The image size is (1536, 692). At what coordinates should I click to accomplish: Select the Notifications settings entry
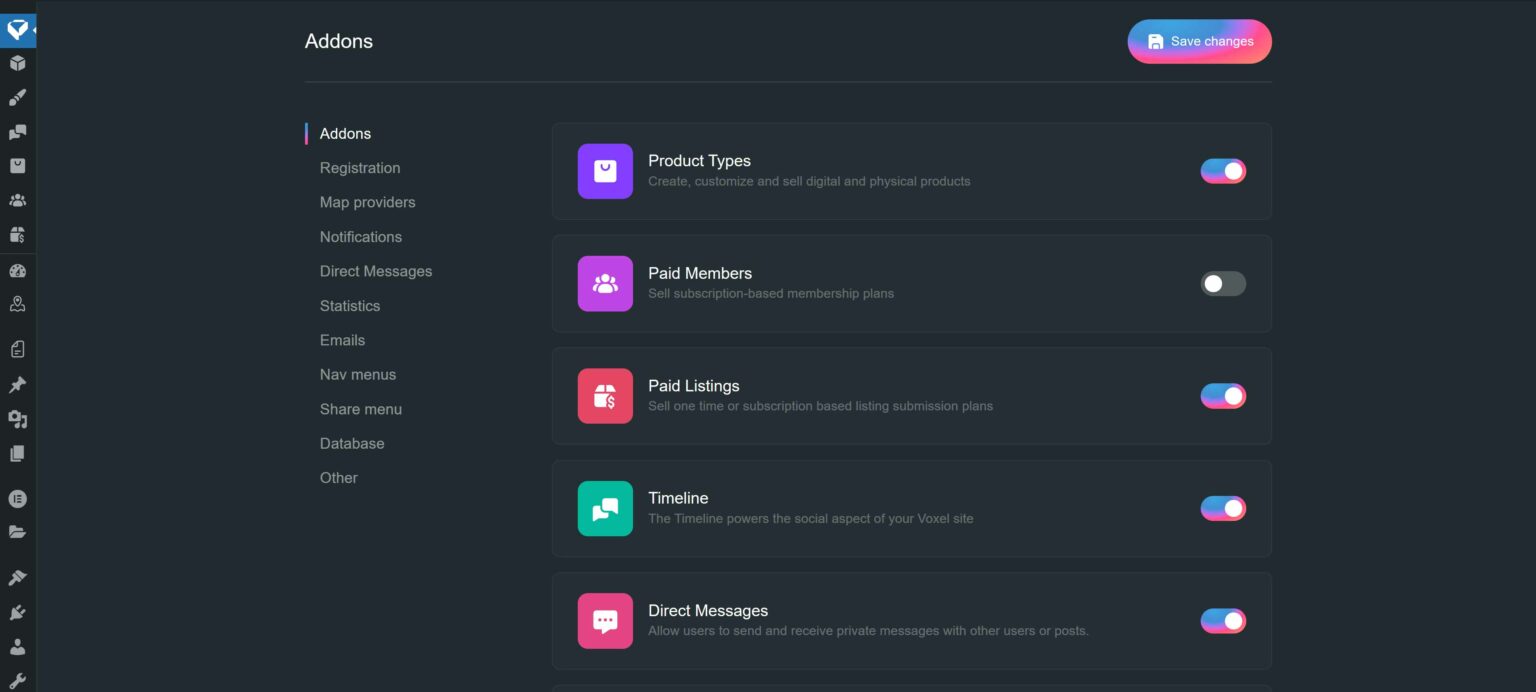[360, 236]
